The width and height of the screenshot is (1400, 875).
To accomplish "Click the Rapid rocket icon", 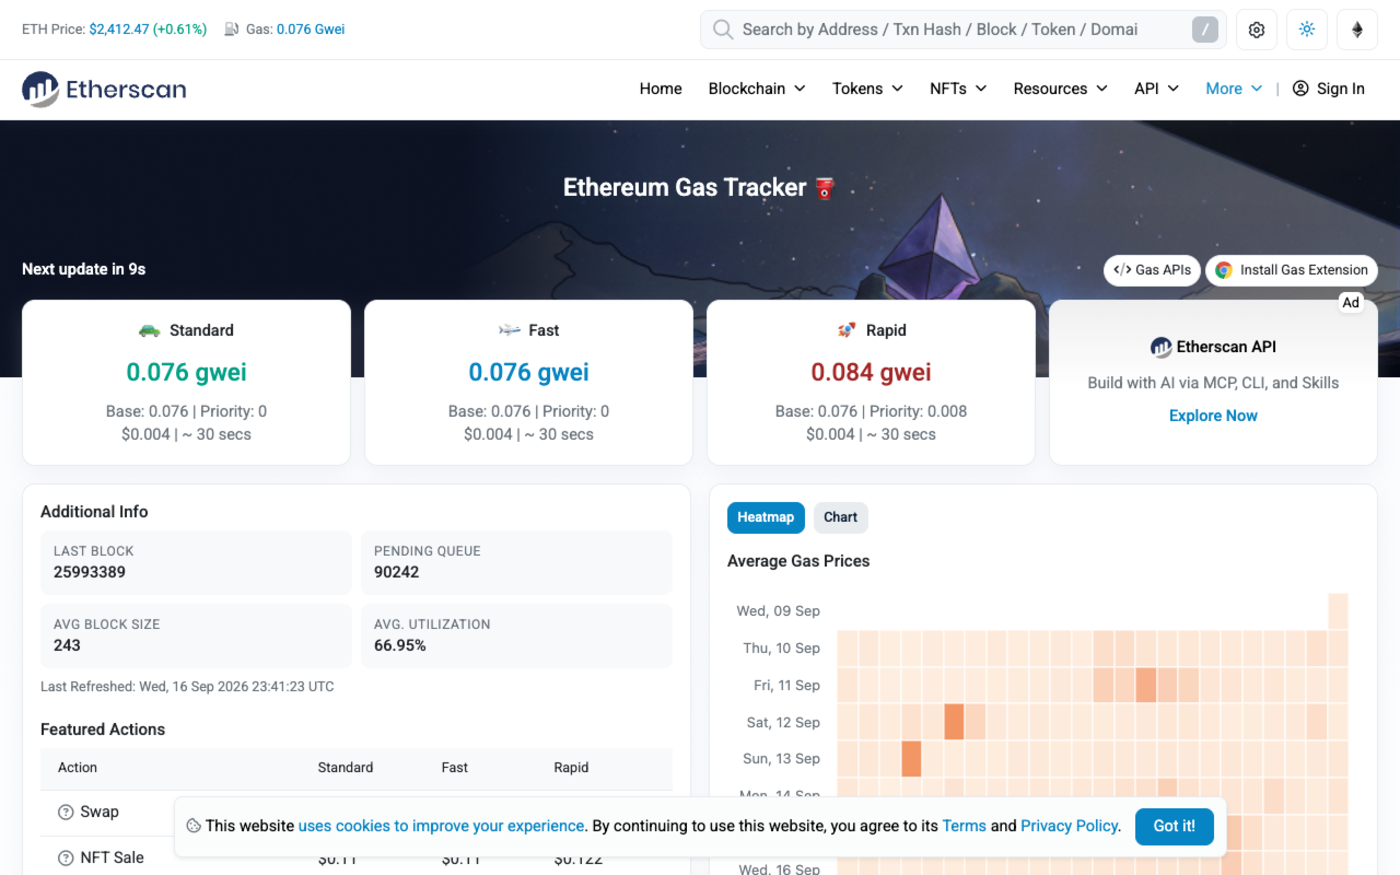I will [x=846, y=330].
